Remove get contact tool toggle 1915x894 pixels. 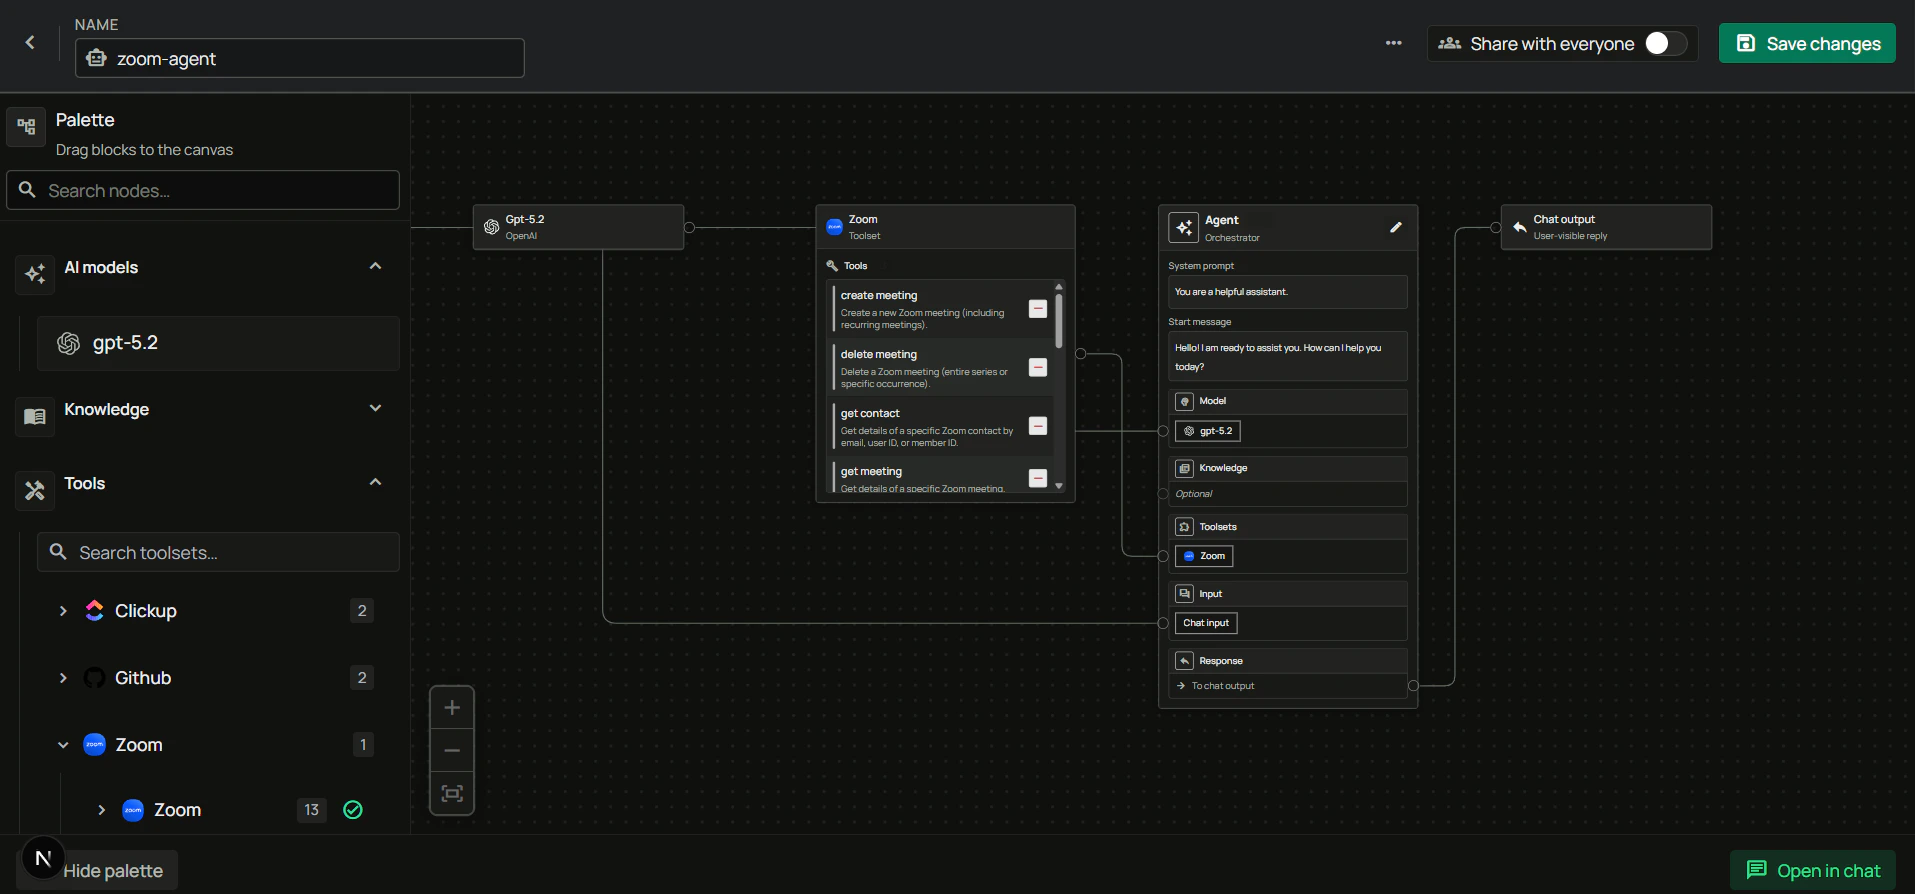[1038, 426]
